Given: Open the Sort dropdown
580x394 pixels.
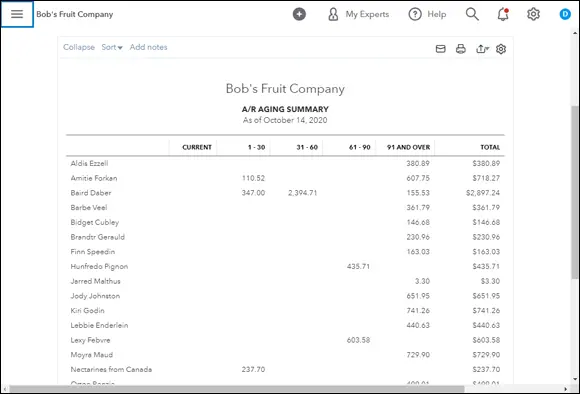Looking at the screenshot, I should (112, 47).
